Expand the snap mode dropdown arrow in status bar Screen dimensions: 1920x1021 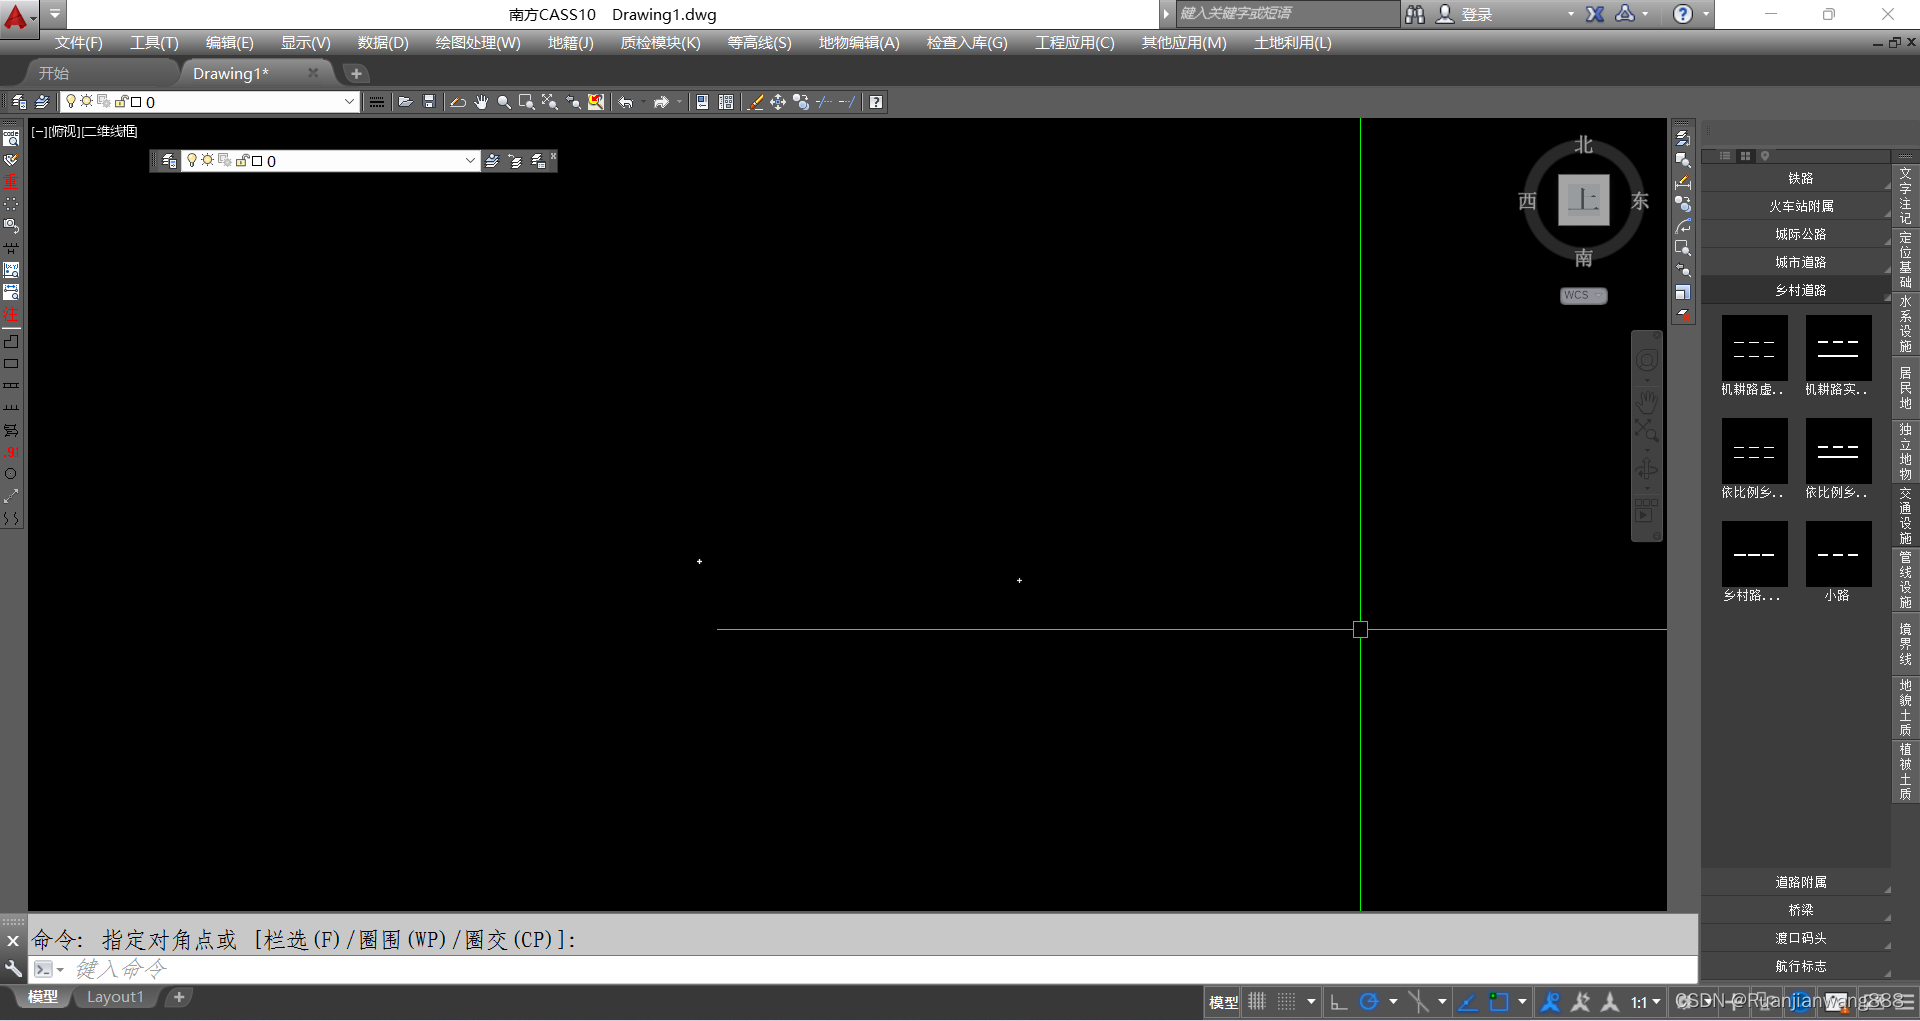(x=1311, y=1001)
